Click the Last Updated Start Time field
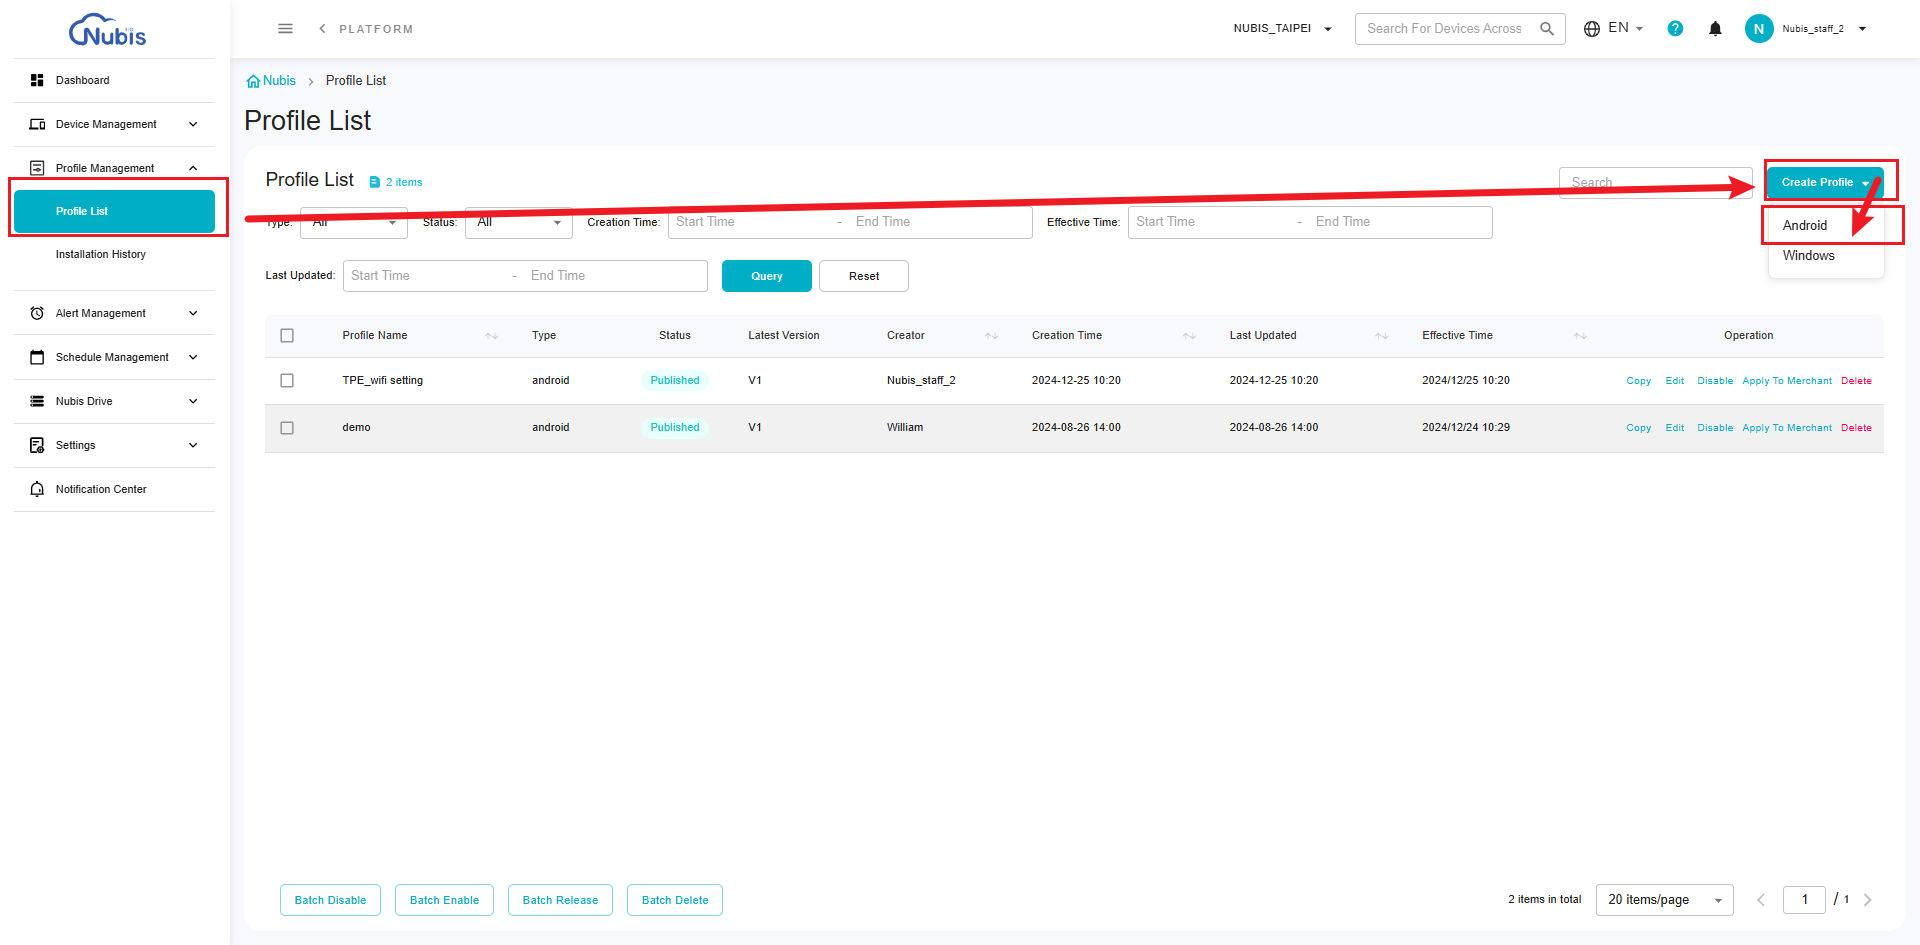 pyautogui.click(x=425, y=276)
